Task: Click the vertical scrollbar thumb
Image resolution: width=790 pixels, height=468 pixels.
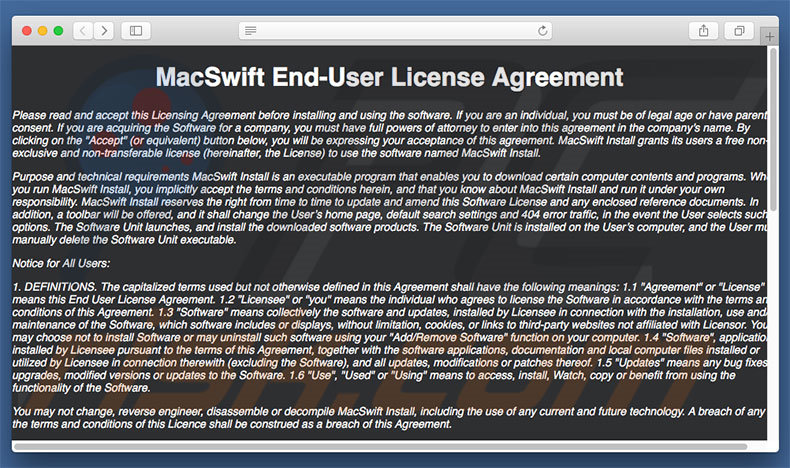Action: (773, 130)
